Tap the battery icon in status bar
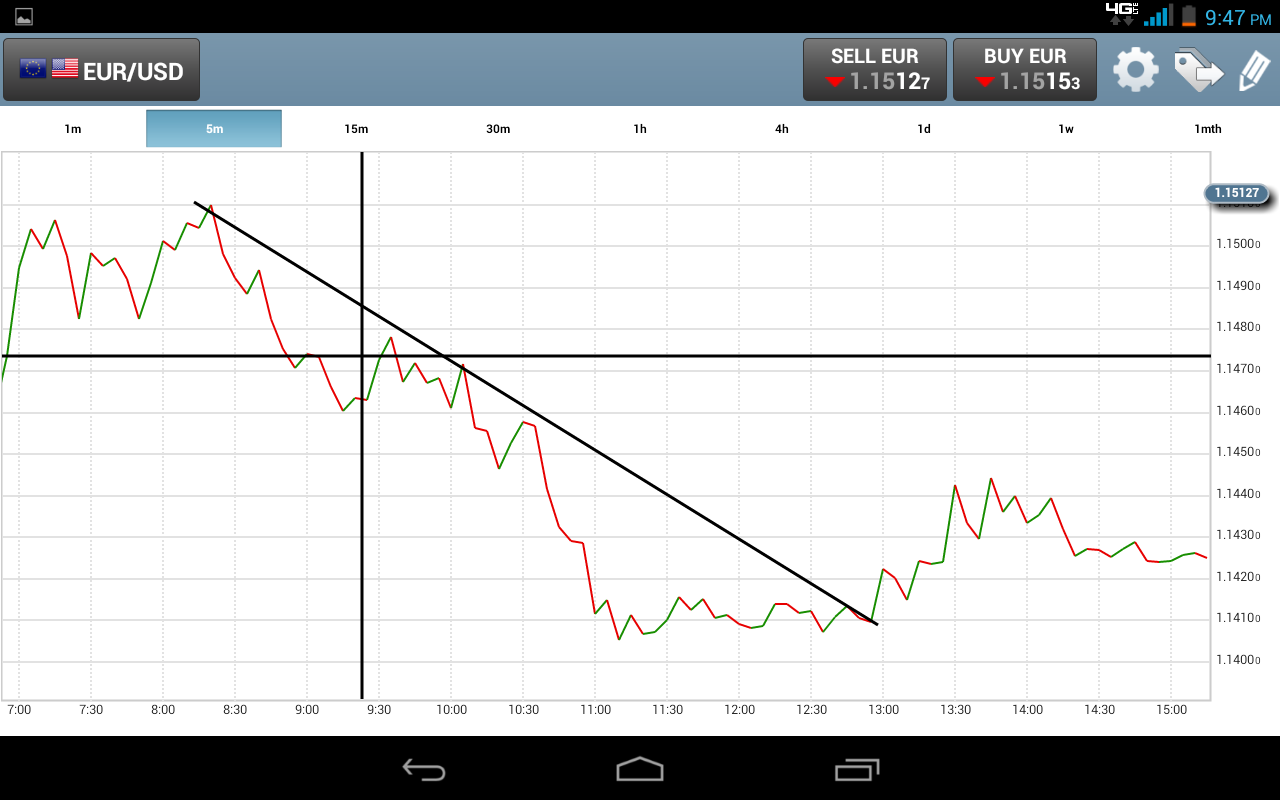Screen dimensions: 1280x800 (1189, 16)
